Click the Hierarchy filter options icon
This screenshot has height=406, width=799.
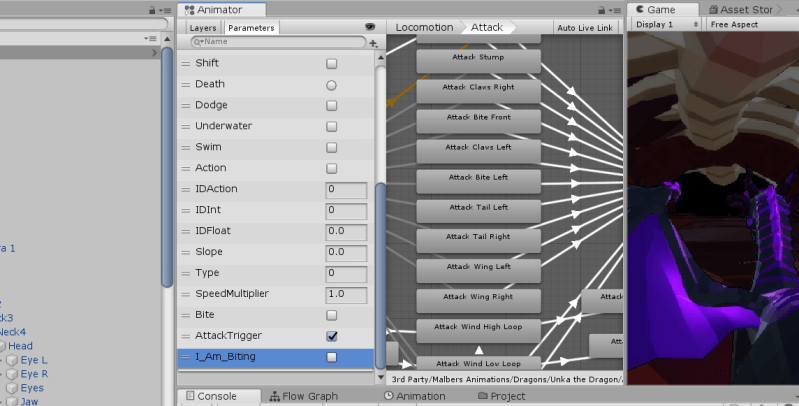[150, 38]
